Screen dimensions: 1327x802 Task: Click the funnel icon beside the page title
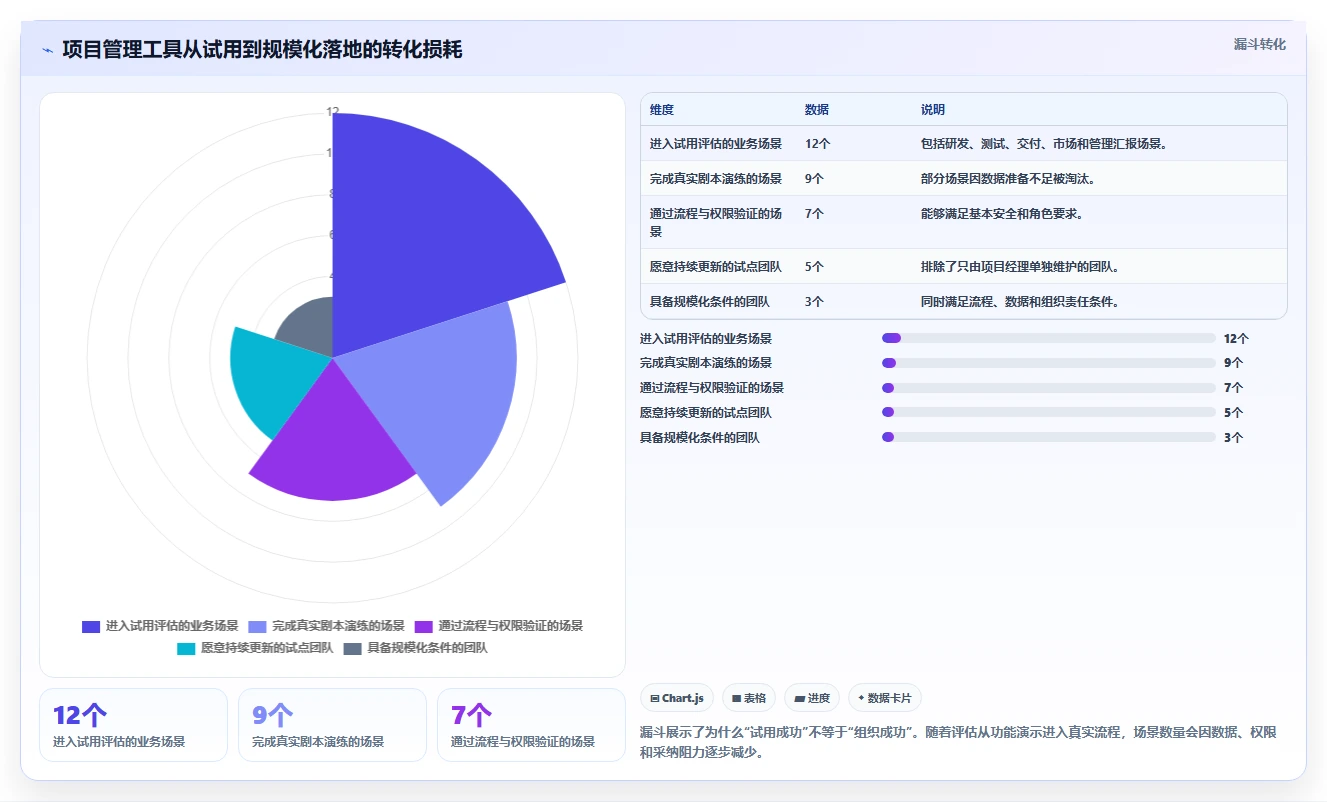(47, 50)
